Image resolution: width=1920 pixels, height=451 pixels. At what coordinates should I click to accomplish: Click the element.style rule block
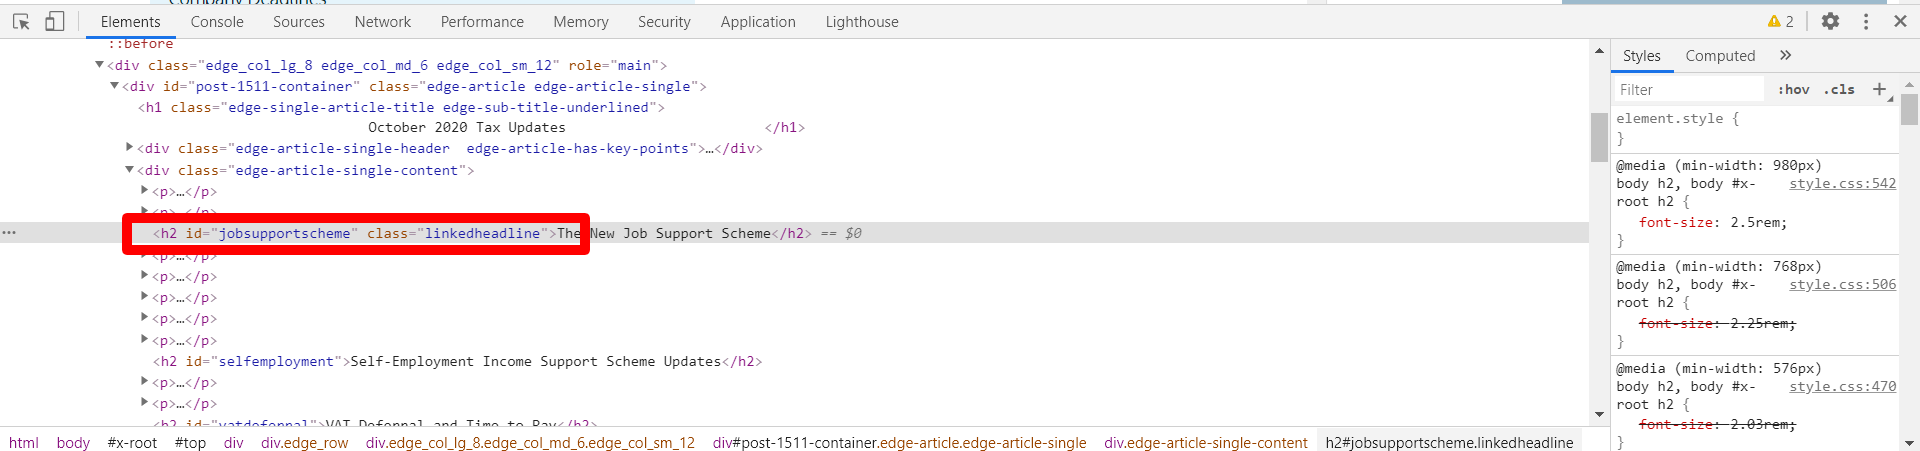pyautogui.click(x=1755, y=128)
